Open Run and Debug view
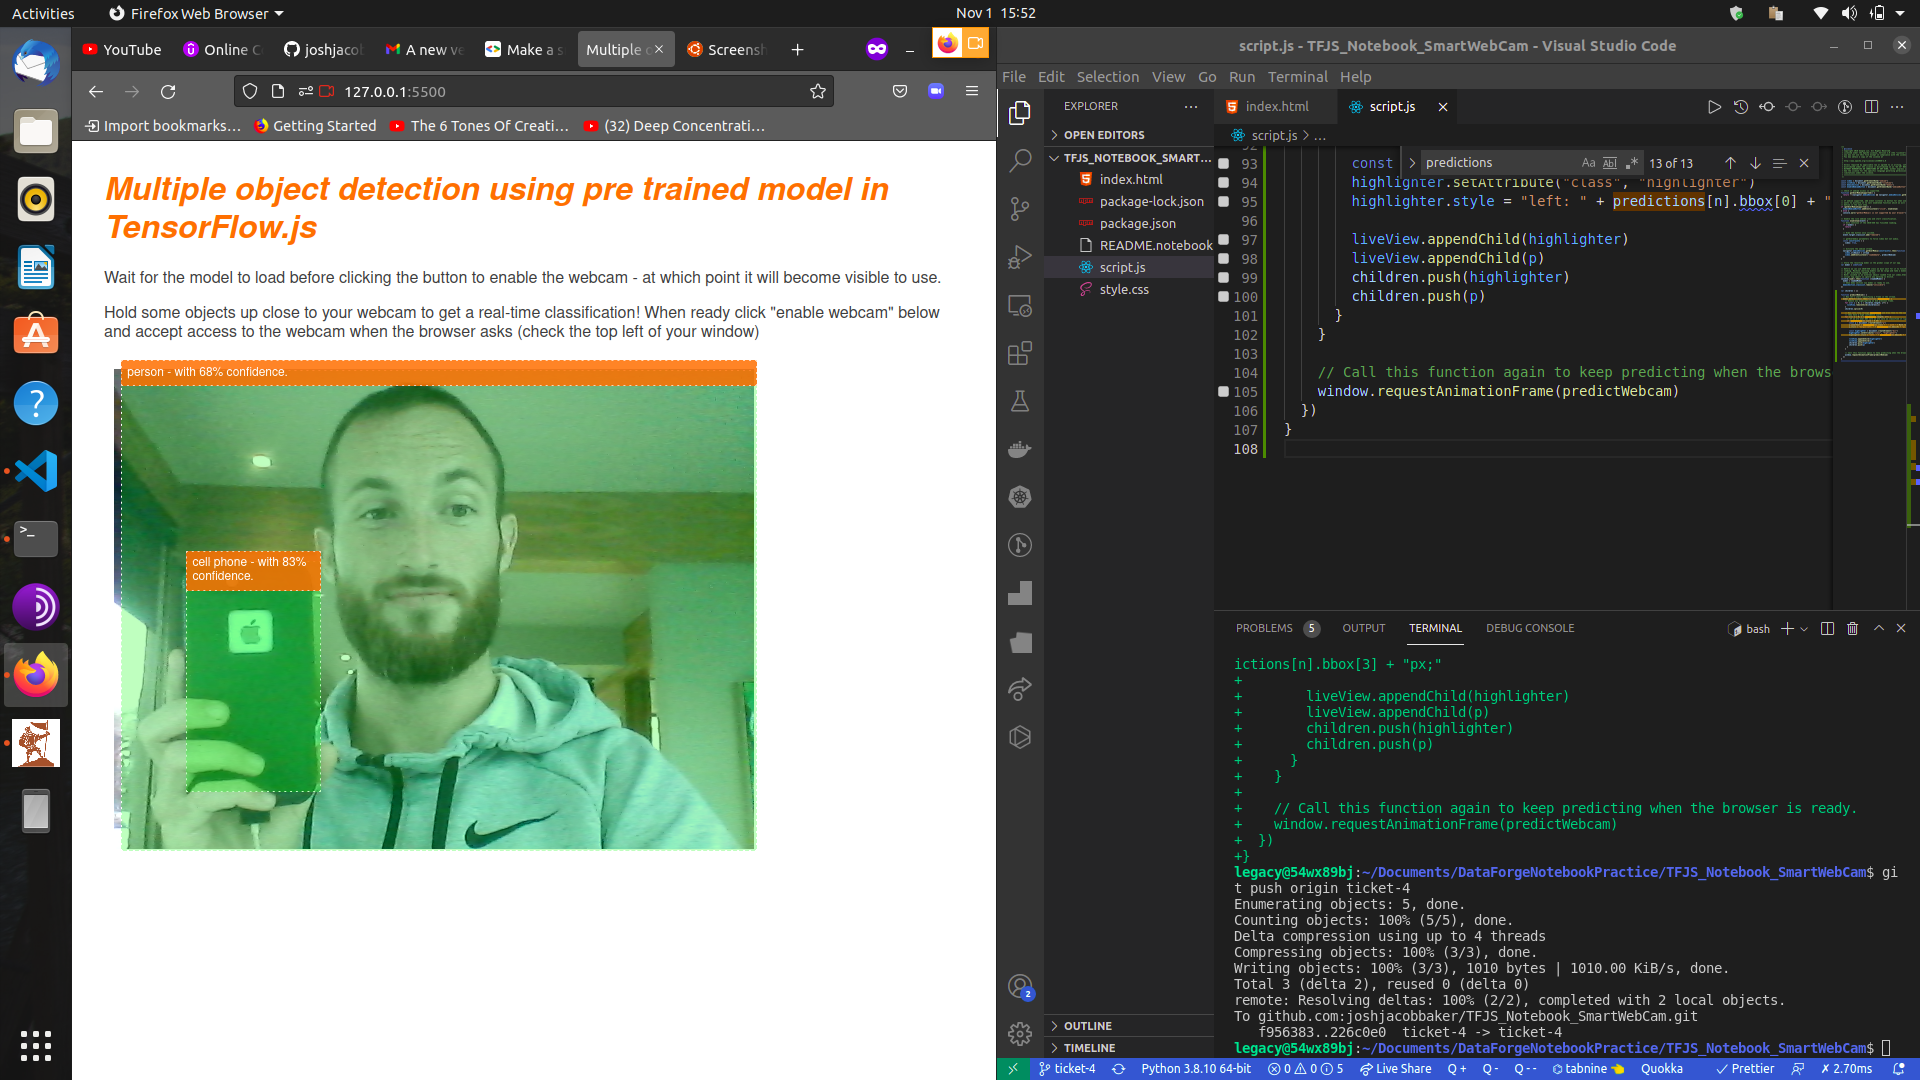Viewport: 1920px width, 1080px height. click(1019, 257)
